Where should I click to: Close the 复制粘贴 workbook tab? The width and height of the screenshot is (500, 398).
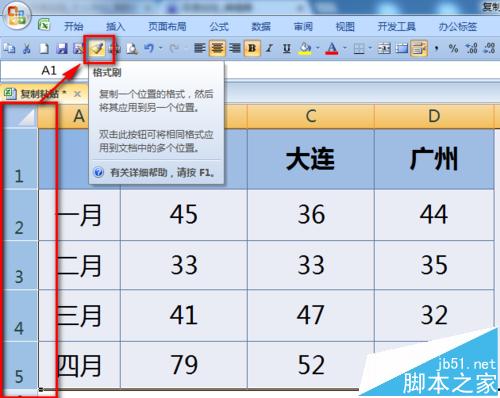(77, 94)
